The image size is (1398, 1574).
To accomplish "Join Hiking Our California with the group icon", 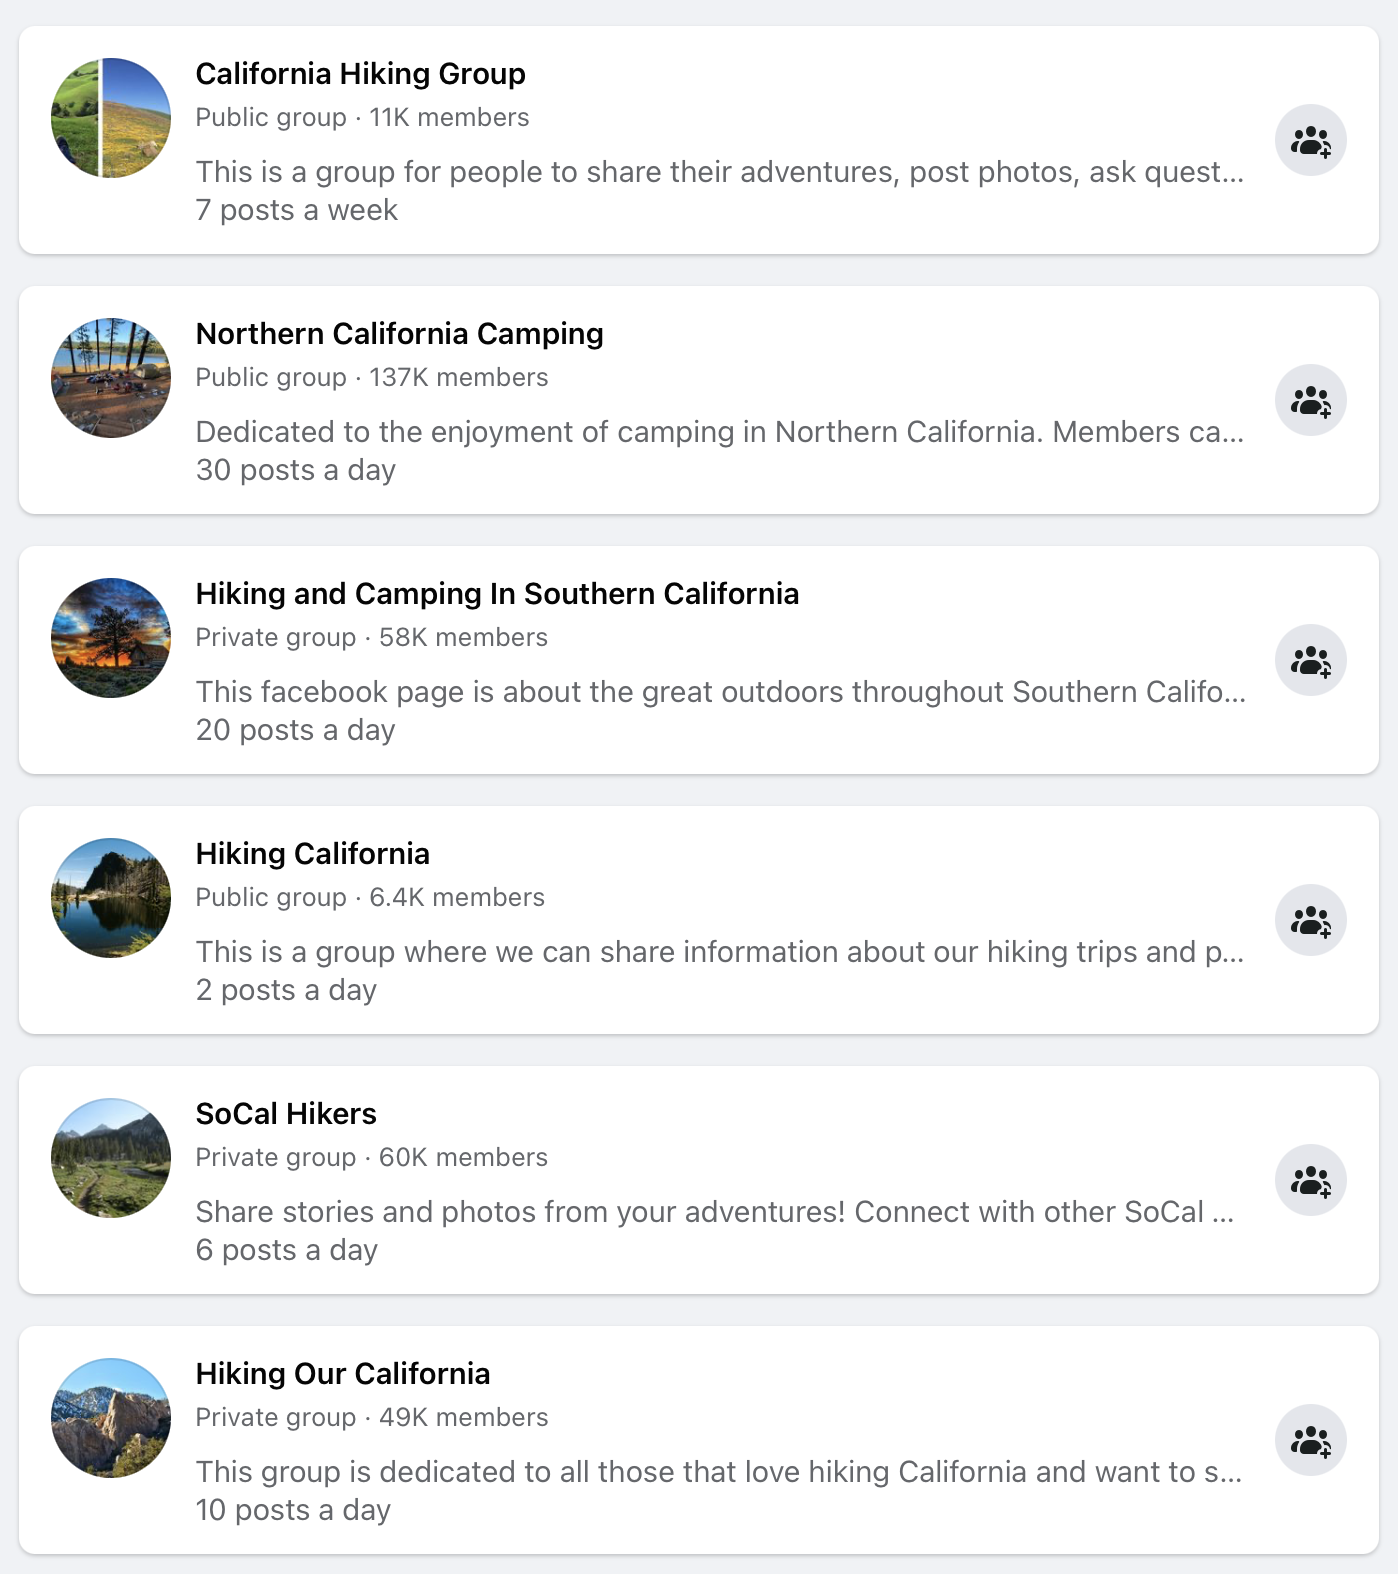I will coord(1310,1440).
